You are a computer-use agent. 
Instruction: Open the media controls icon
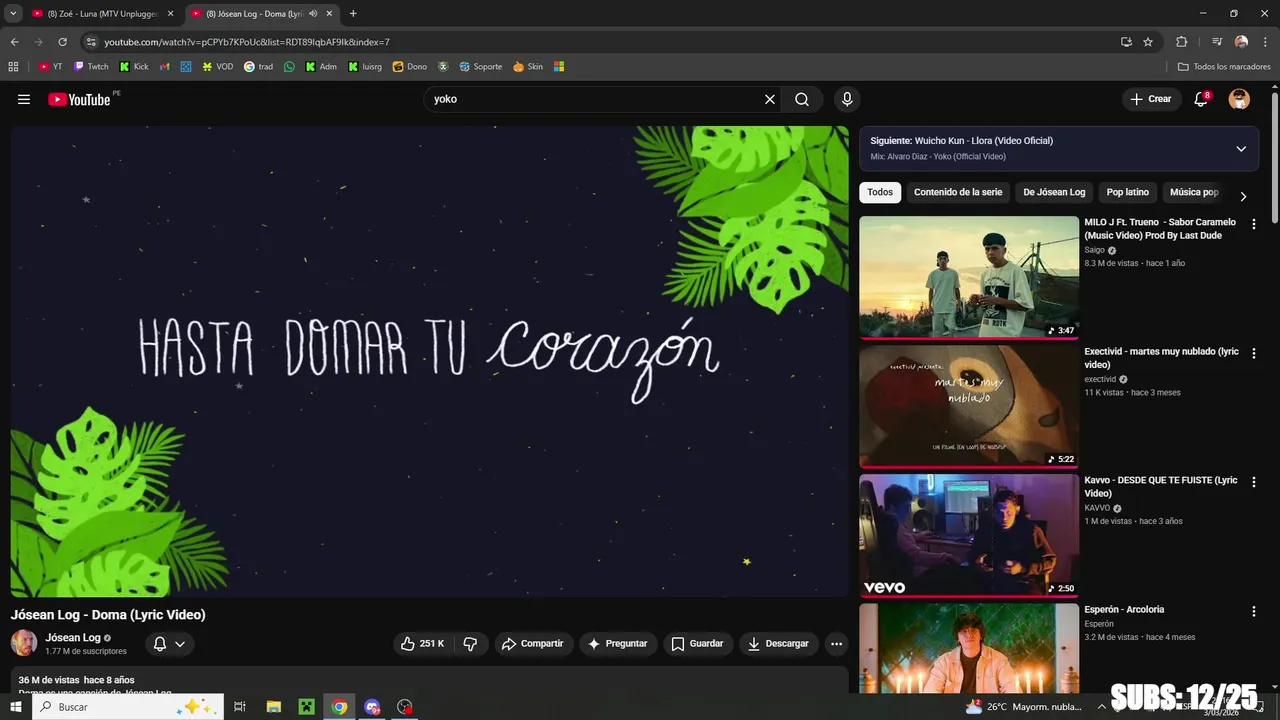coord(1217,42)
